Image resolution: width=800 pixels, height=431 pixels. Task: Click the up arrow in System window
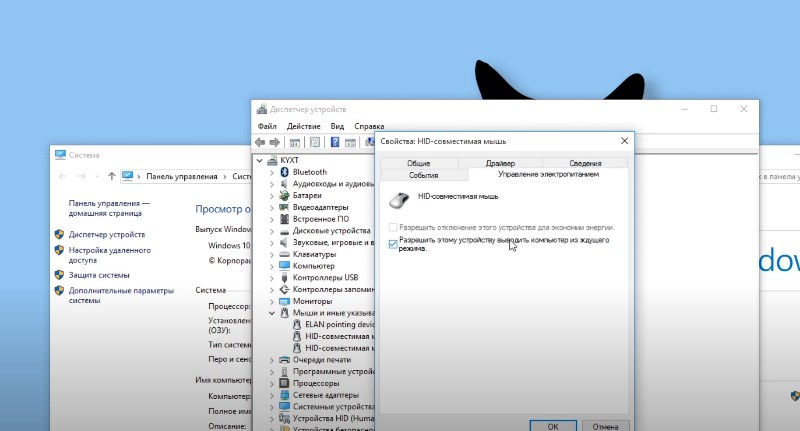coord(111,176)
